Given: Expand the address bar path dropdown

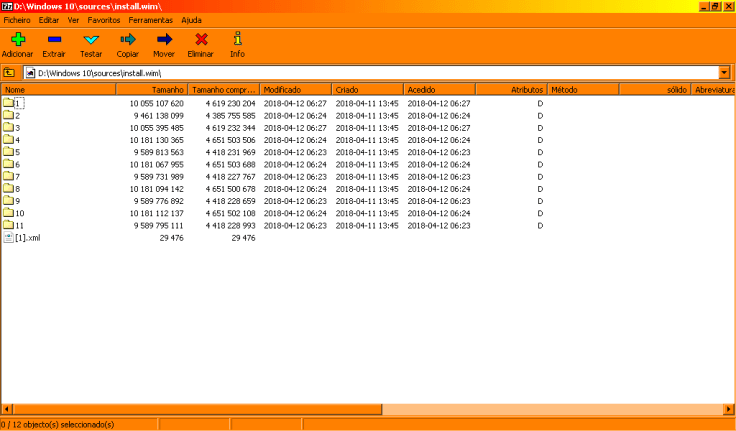Looking at the screenshot, I should coord(724,73).
